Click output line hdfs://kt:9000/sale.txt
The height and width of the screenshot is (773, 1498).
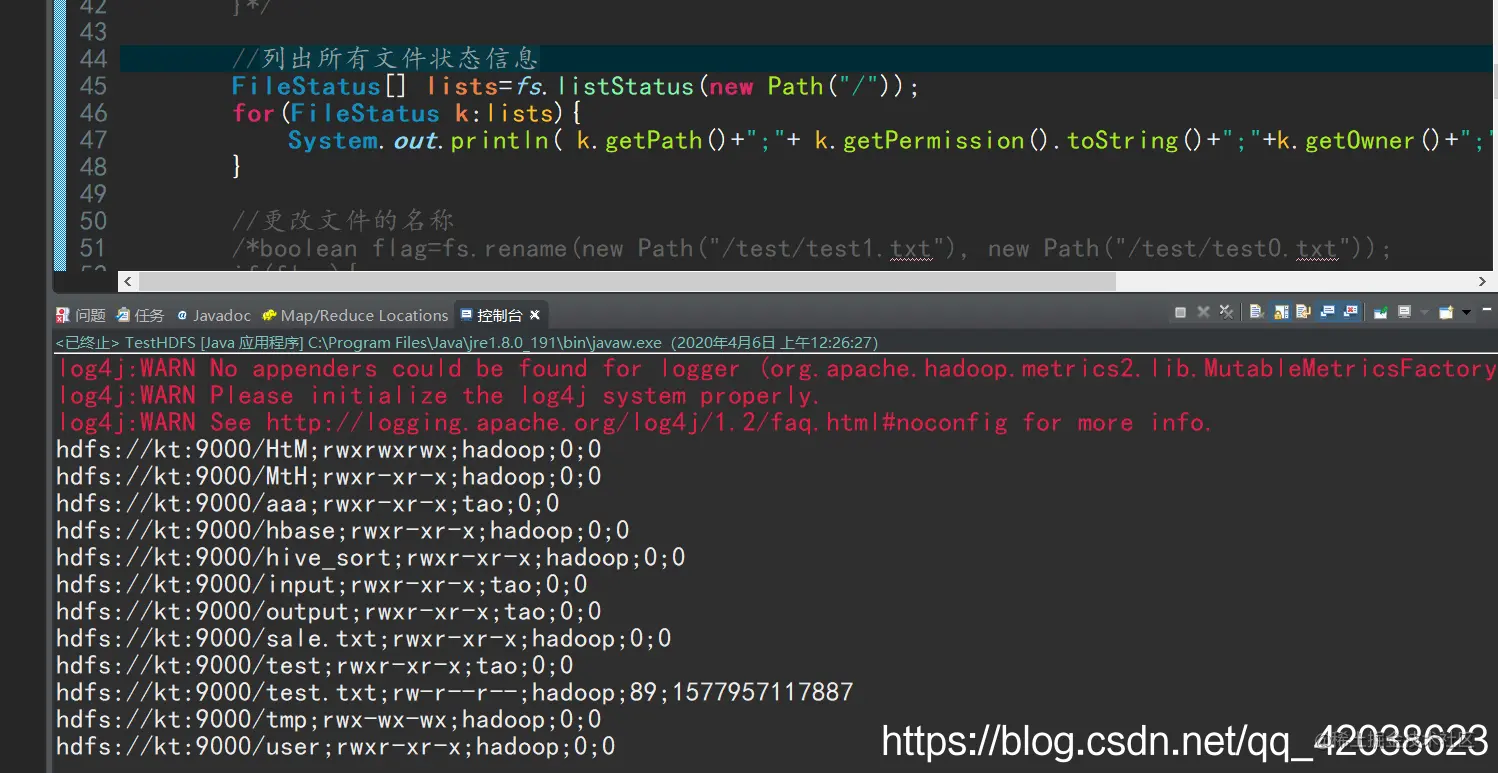coord(364,638)
